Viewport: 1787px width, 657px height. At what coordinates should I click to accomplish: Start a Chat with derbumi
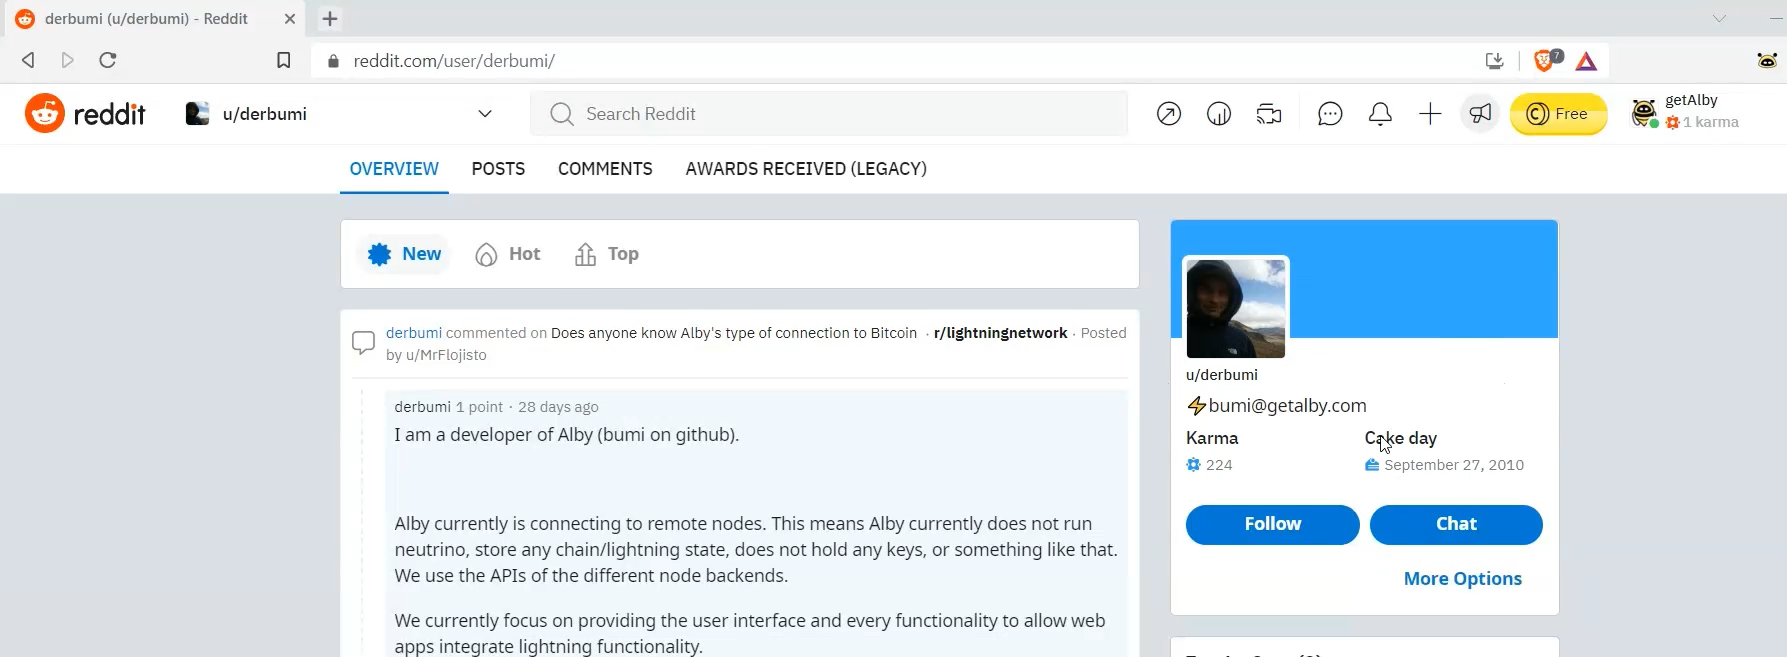click(1456, 524)
